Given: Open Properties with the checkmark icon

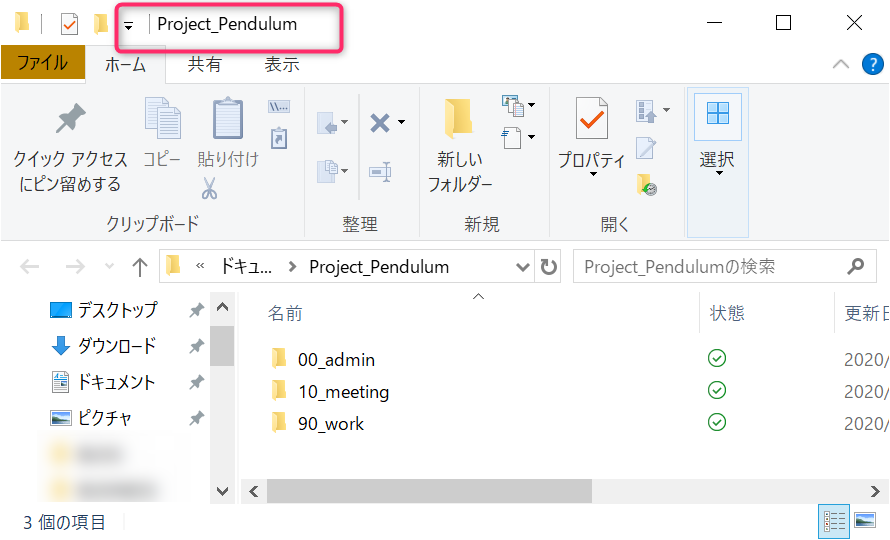Looking at the screenshot, I should [591, 120].
